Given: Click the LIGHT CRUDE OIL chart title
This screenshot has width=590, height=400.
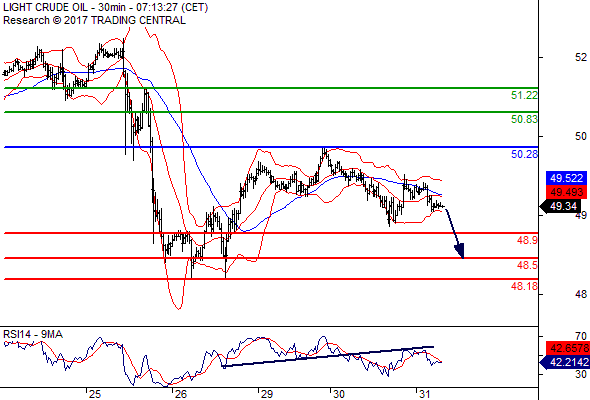Looking at the screenshot, I should coord(44,7).
